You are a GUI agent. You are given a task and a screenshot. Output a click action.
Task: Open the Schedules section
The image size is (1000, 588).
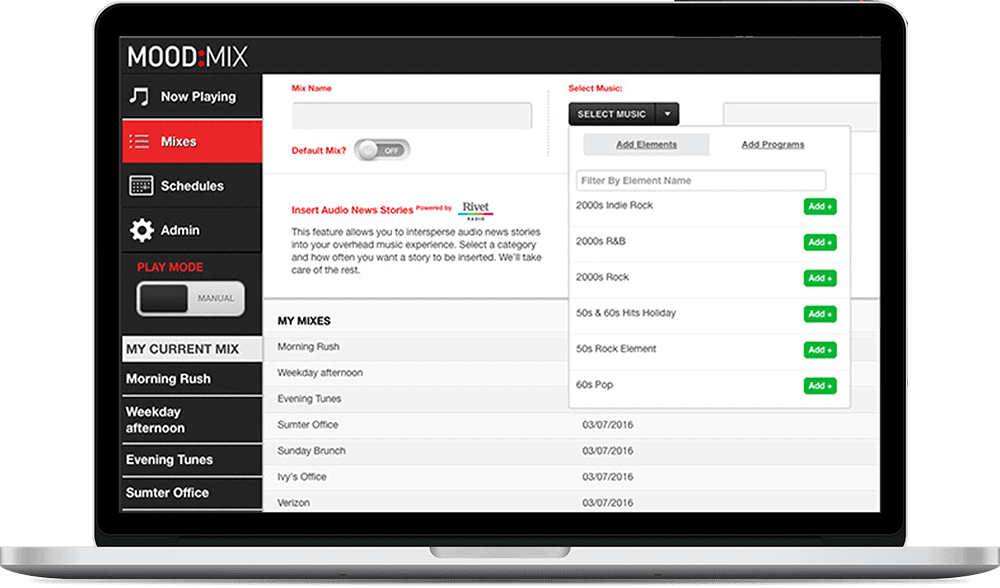192,186
